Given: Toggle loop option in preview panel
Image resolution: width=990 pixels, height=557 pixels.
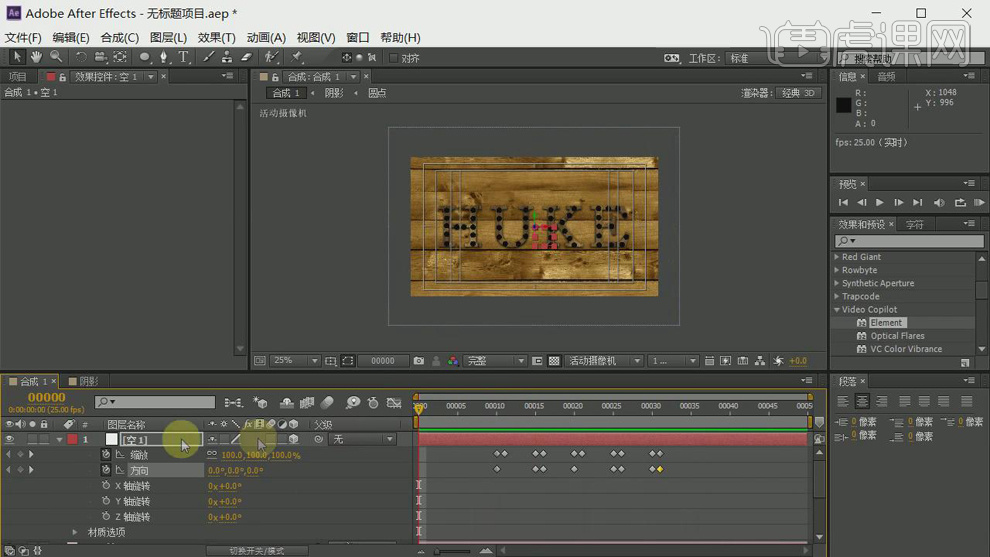Looking at the screenshot, I should coord(960,203).
